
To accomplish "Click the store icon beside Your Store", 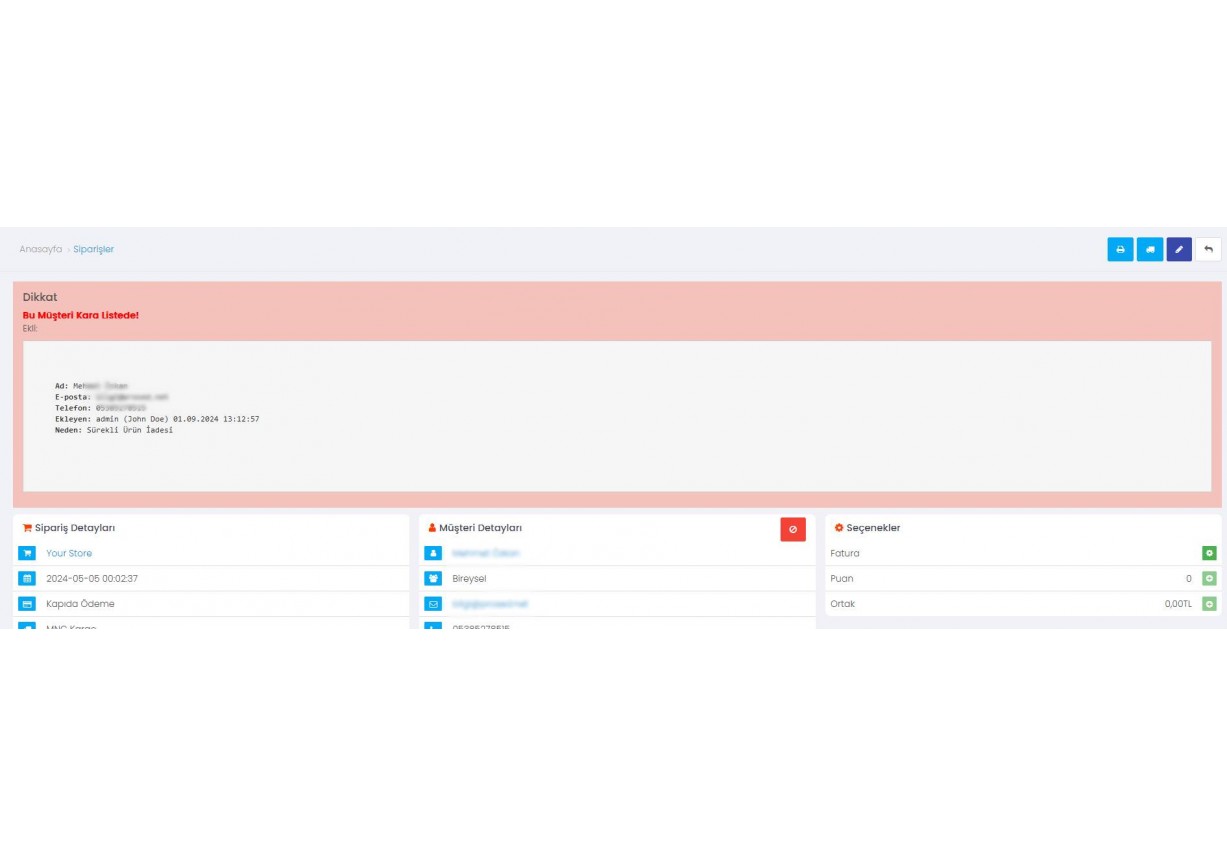I will point(25,552).
